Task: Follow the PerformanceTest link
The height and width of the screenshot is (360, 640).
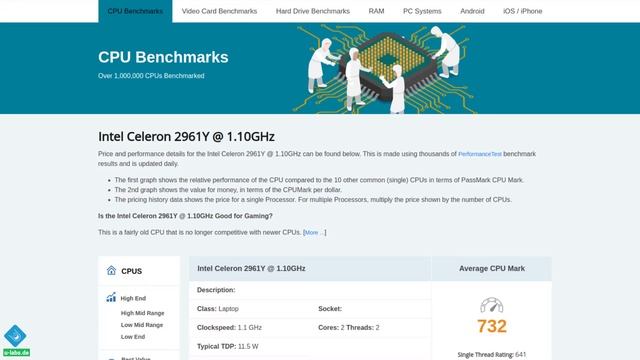Action: point(480,154)
